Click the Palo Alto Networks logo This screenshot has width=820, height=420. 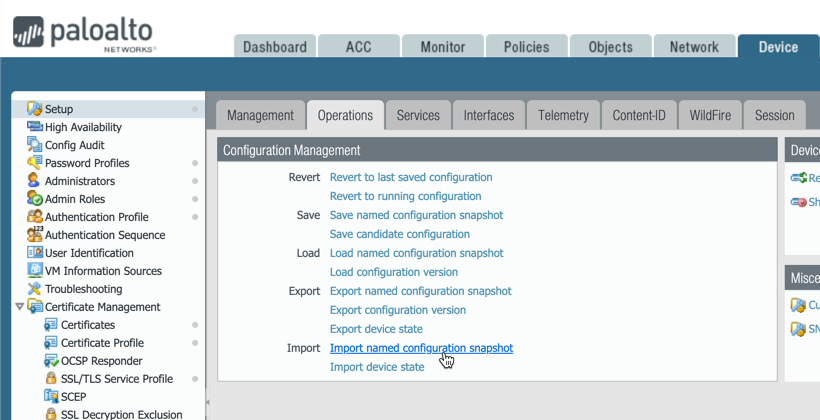[x=84, y=33]
